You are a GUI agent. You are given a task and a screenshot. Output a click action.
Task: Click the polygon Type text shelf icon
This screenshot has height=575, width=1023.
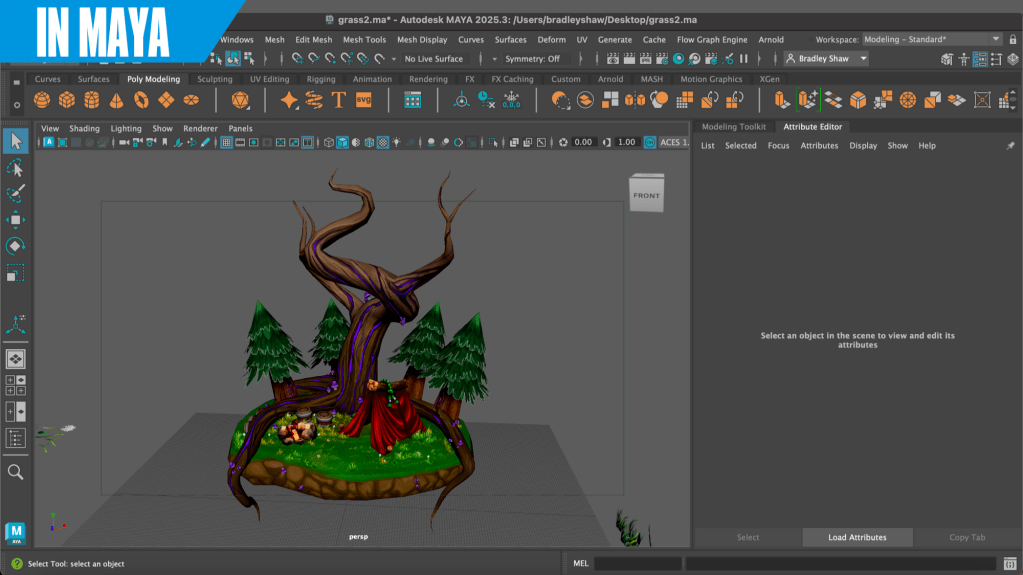(338, 100)
